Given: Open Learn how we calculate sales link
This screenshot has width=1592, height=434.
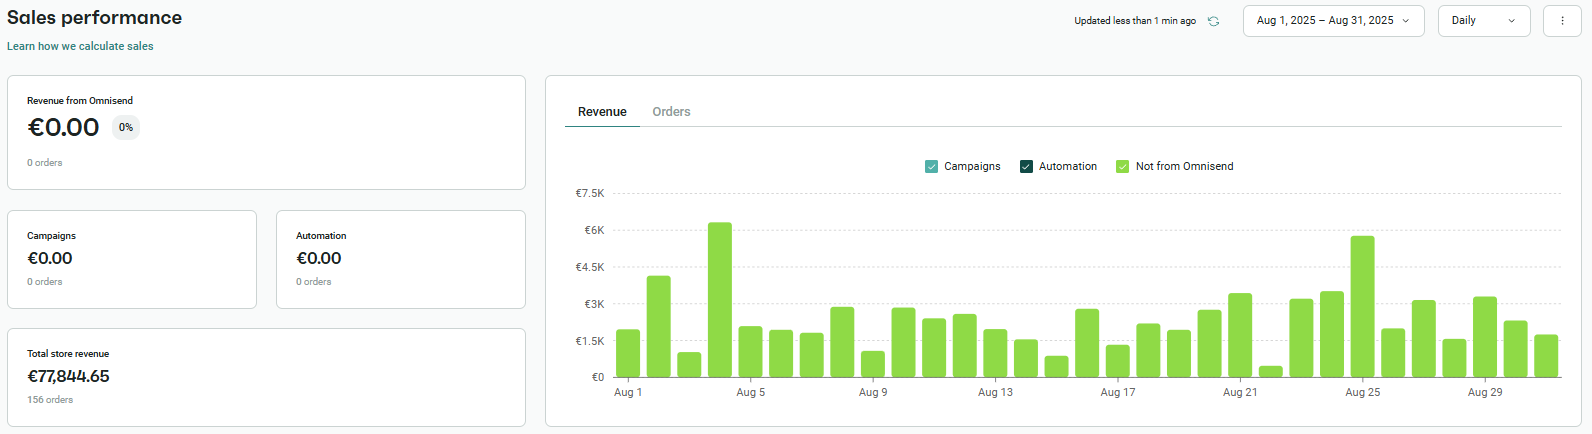Looking at the screenshot, I should tap(80, 46).
